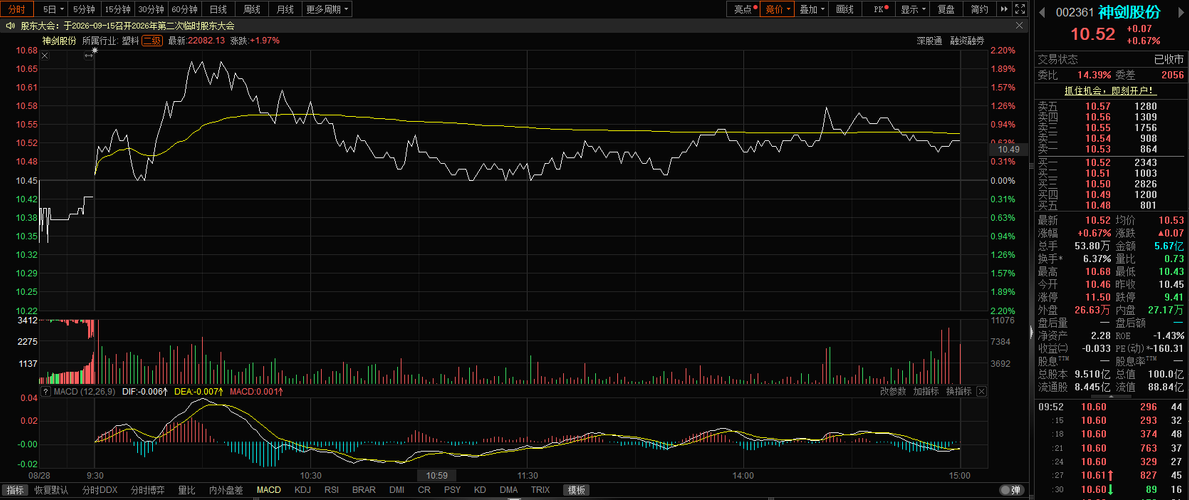Open the MACD help question-mark icon
The image size is (1189, 500).
[x=44, y=392]
